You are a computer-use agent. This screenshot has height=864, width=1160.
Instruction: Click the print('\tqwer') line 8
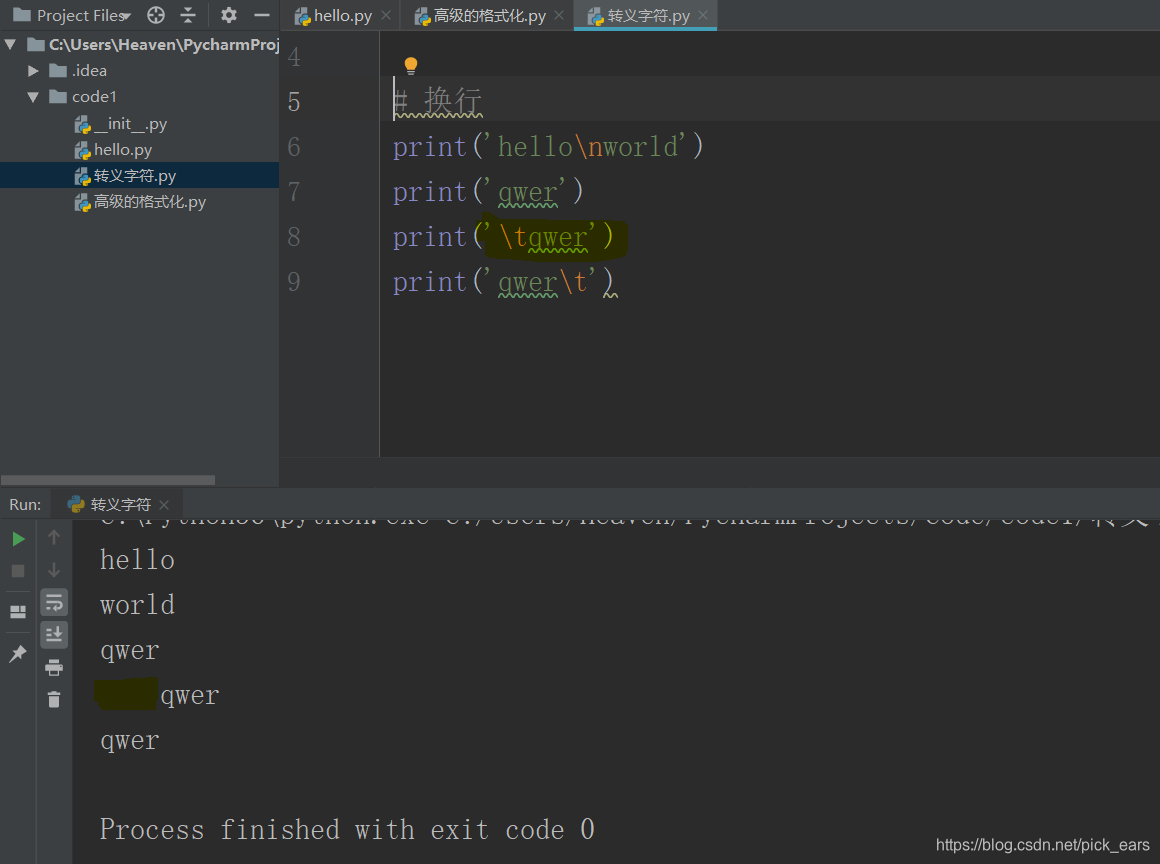tap(503, 237)
